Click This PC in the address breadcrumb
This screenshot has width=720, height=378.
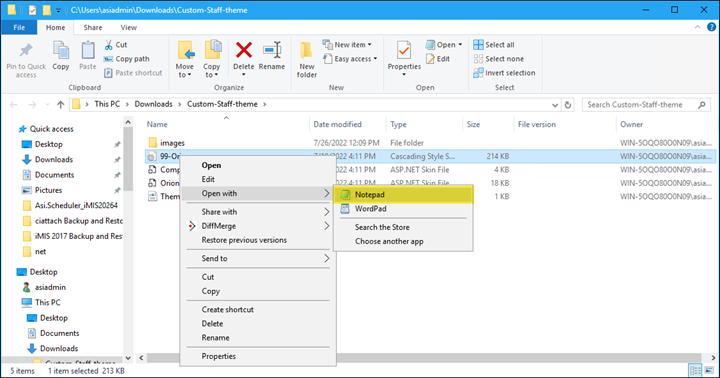tap(107, 104)
